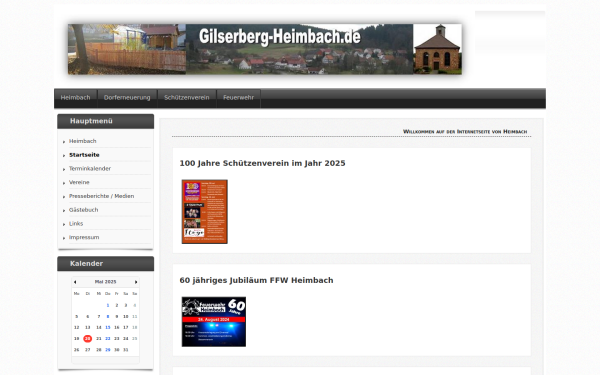
Task: Click the Hauptmenü panel heading
Action: (x=106, y=121)
